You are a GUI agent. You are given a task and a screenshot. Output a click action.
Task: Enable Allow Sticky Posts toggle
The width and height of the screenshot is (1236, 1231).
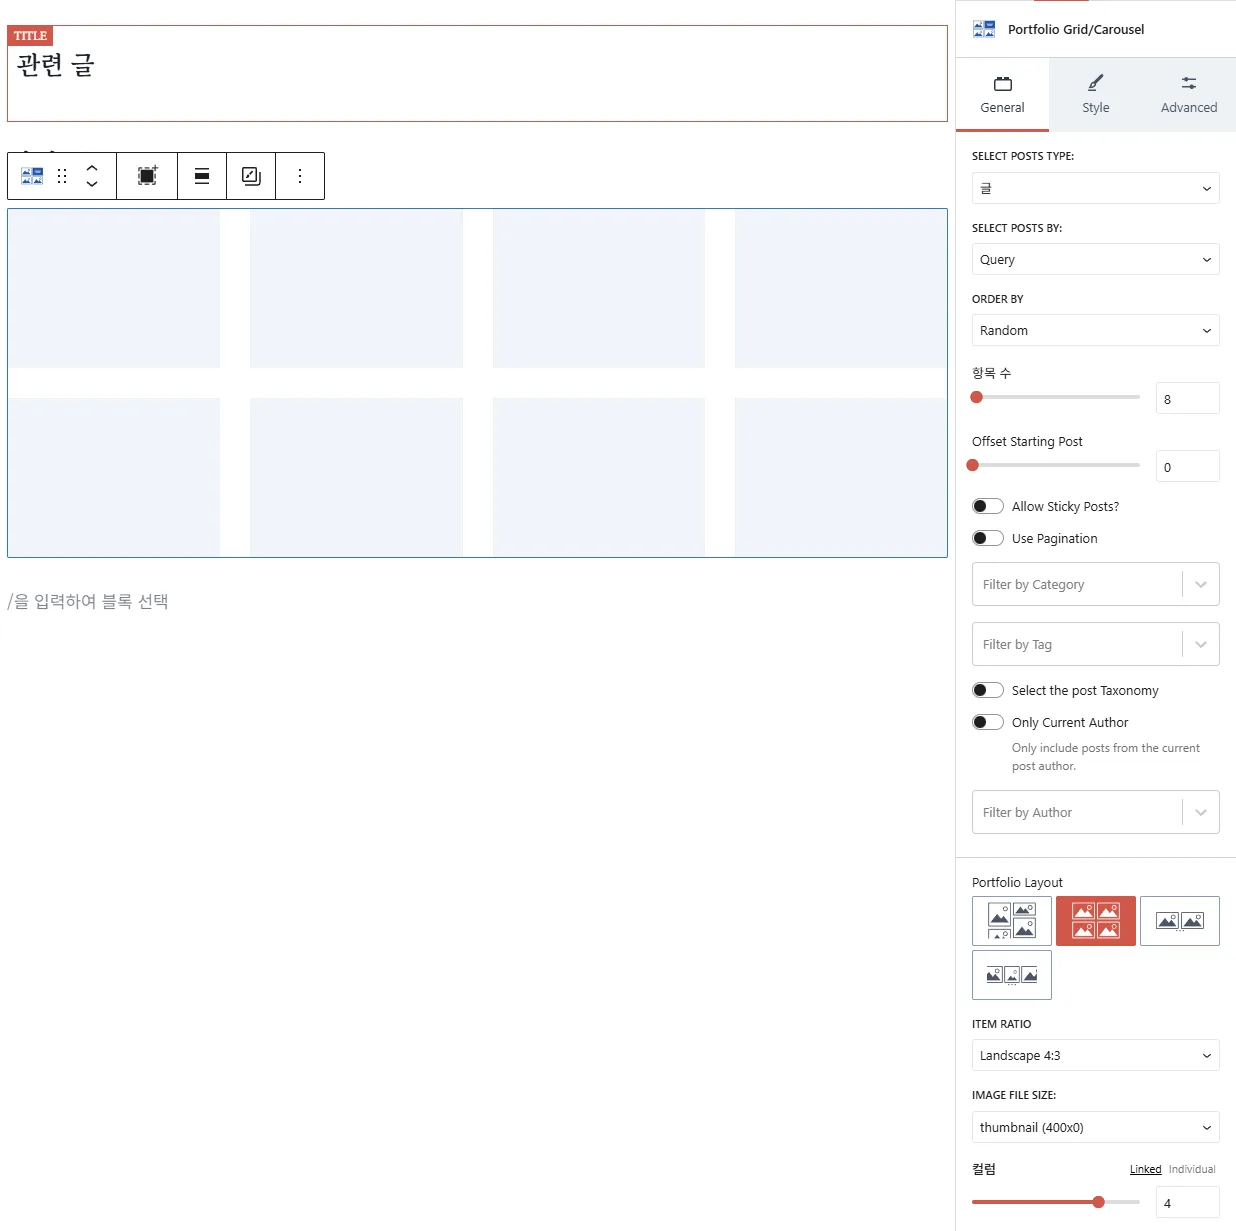[988, 507]
